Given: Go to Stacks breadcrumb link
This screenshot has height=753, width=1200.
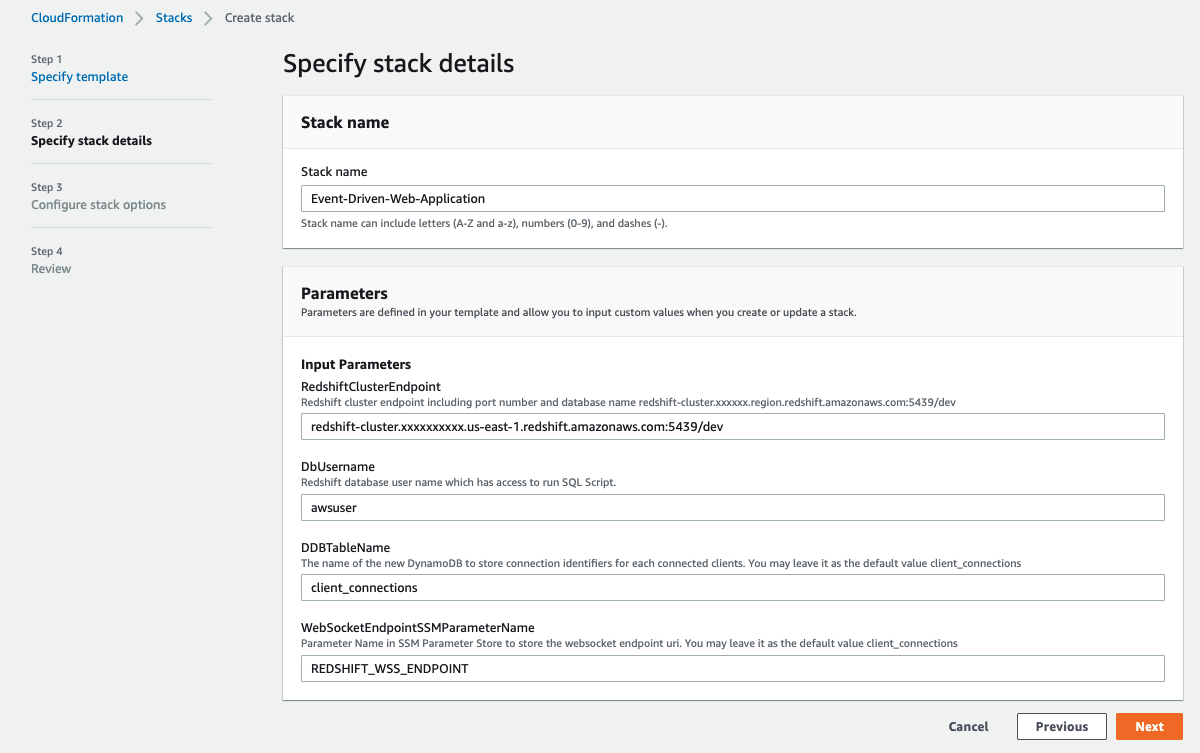Looking at the screenshot, I should [x=174, y=18].
